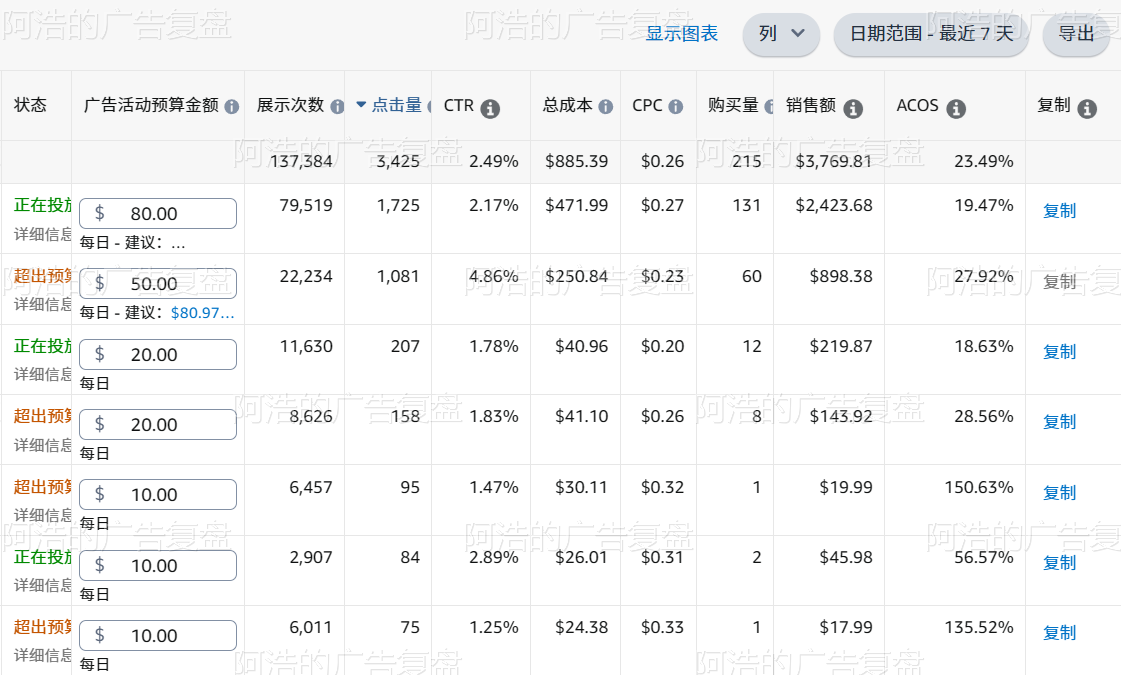Click 详细信息 under first 正在投放 status

[x=43, y=234]
